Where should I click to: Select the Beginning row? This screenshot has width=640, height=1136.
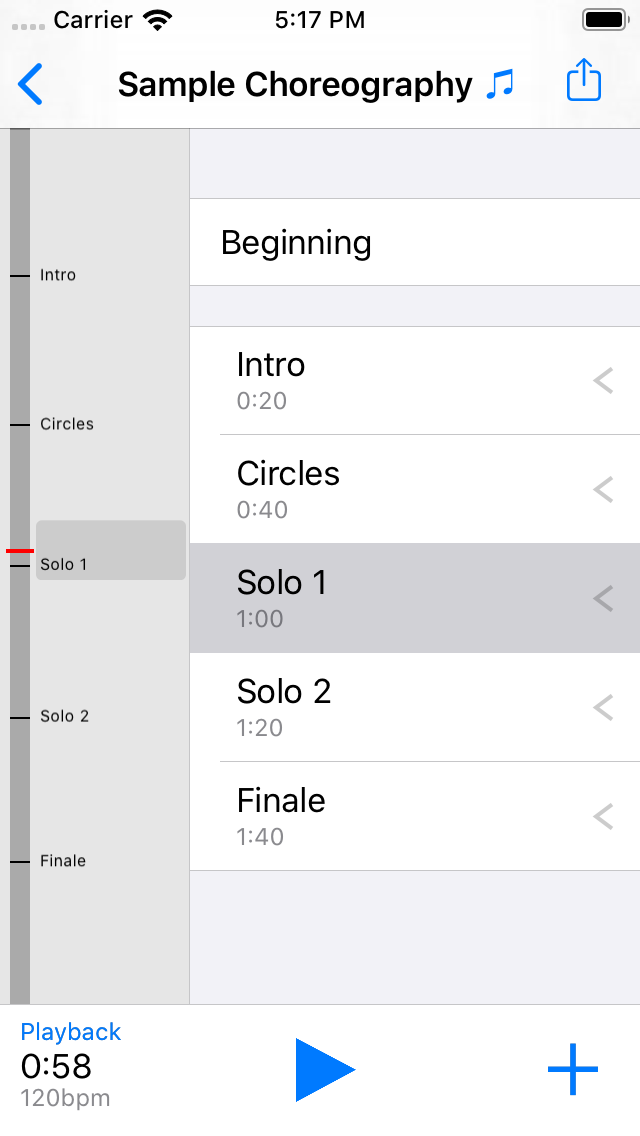click(414, 243)
